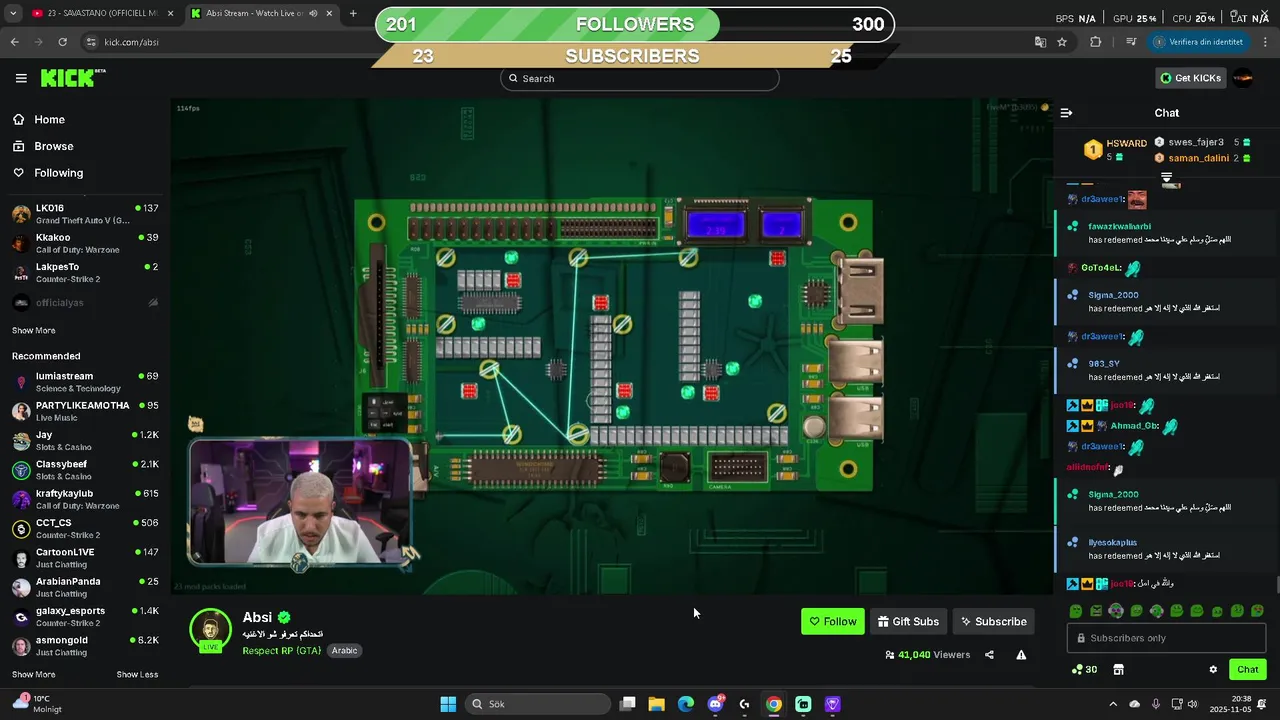Click Absi streamer avatar
Image resolution: width=1280 pixels, height=720 pixels.
[210, 629]
